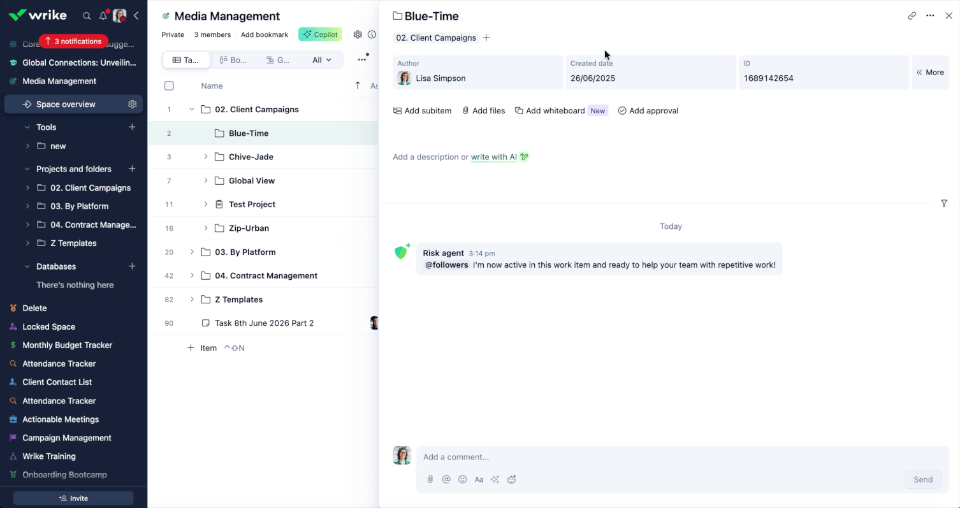Expand the Chive-Jade folder row
Image resolution: width=960 pixels, height=508 pixels.
(206, 157)
